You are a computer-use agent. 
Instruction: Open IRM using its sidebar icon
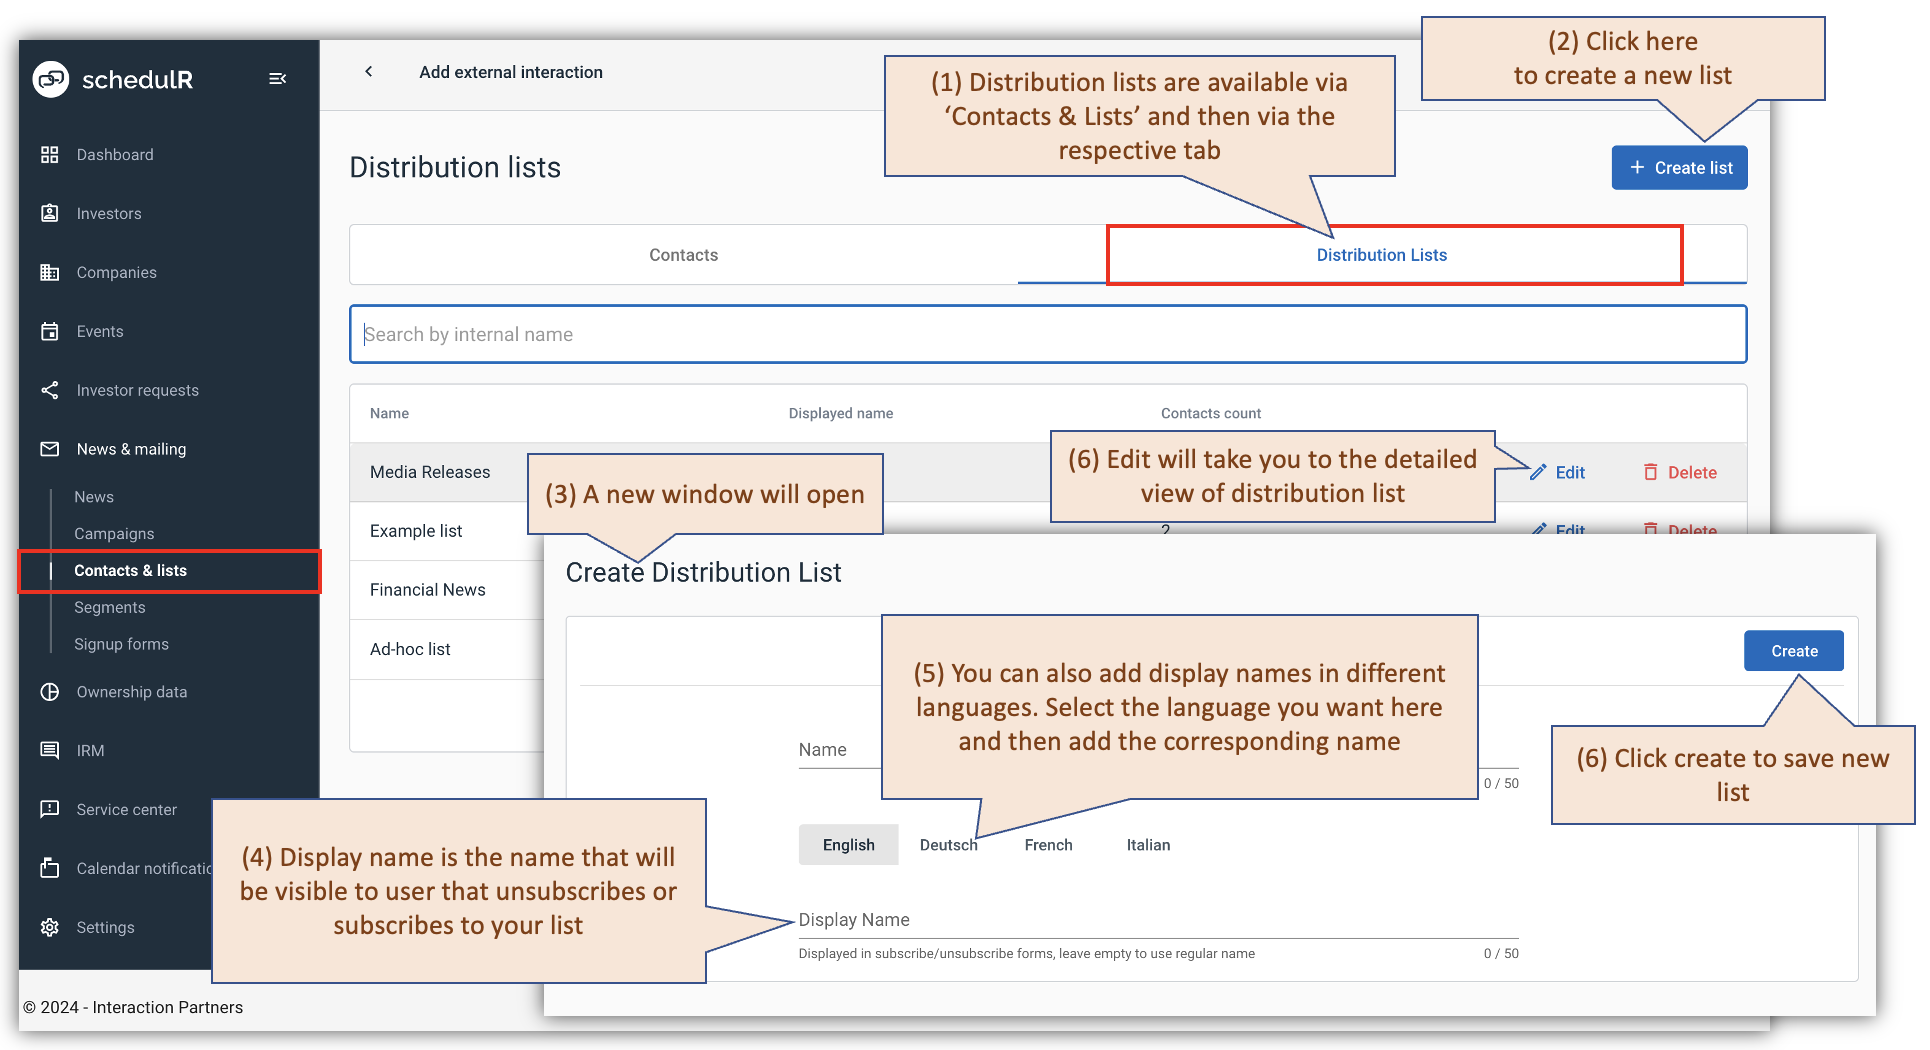coord(50,750)
